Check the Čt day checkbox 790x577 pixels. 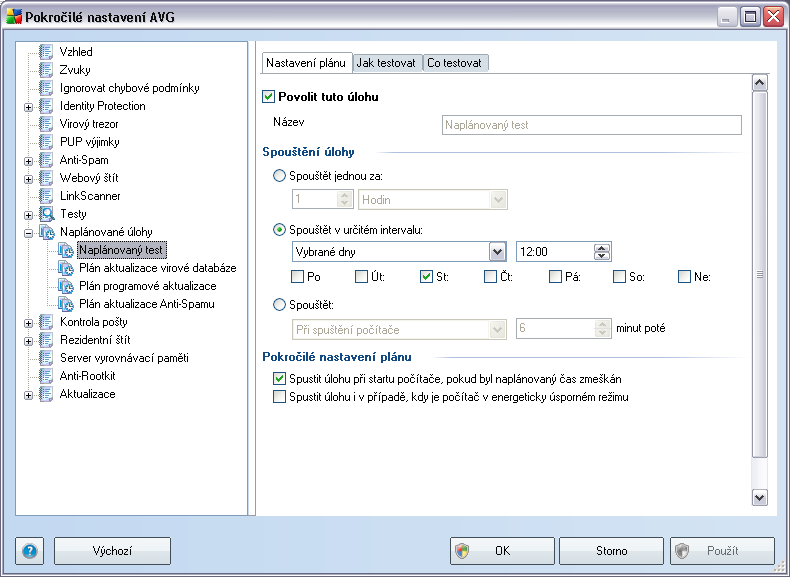[490, 277]
